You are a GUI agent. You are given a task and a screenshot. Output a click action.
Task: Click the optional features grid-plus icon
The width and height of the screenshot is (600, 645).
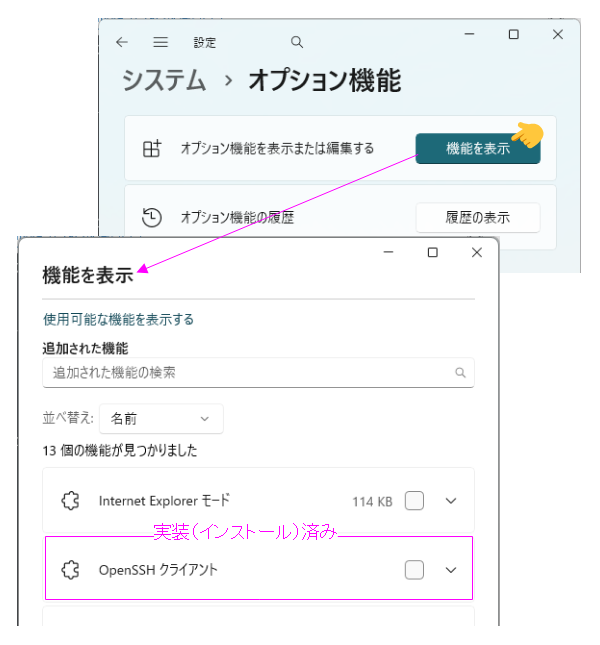coord(151,148)
